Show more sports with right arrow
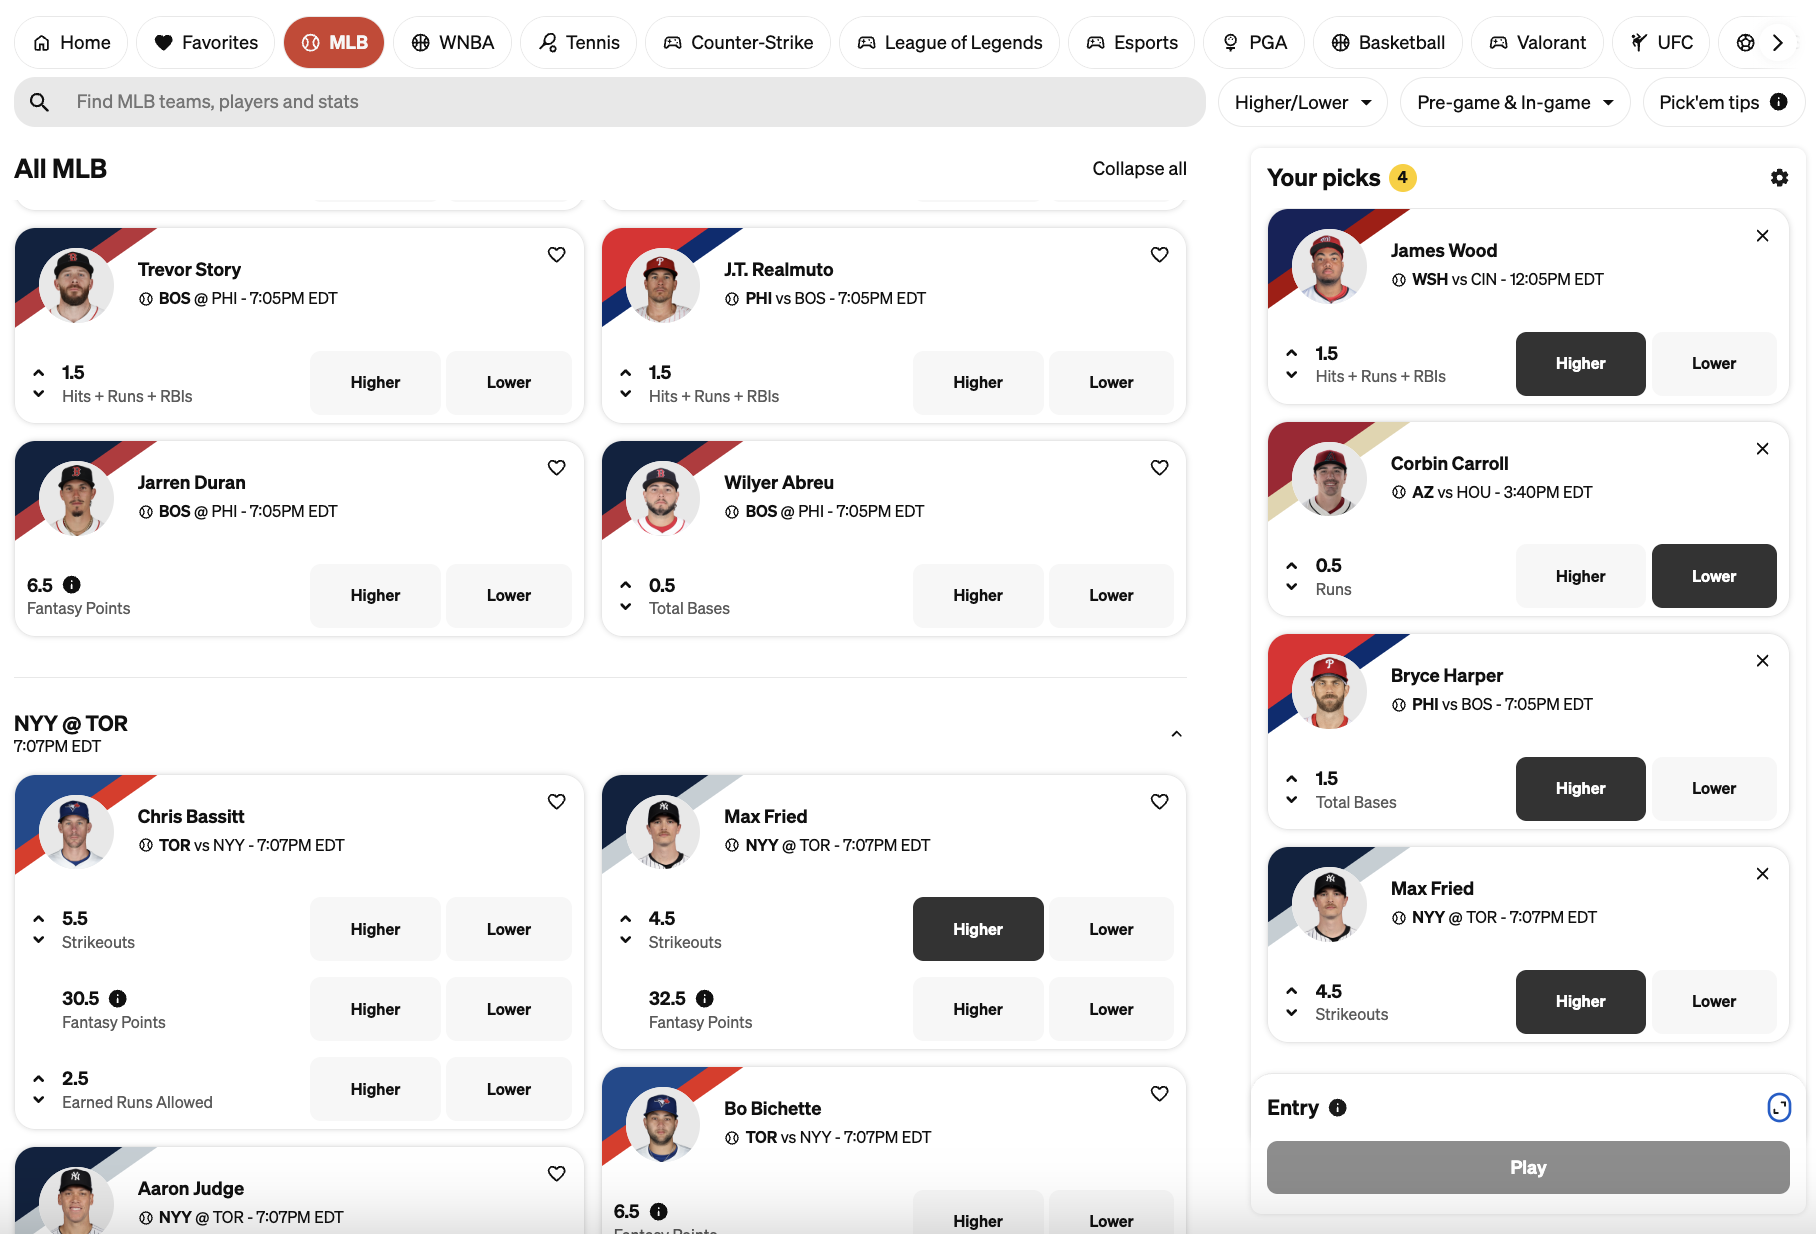1816x1234 pixels. pyautogui.click(x=1777, y=43)
